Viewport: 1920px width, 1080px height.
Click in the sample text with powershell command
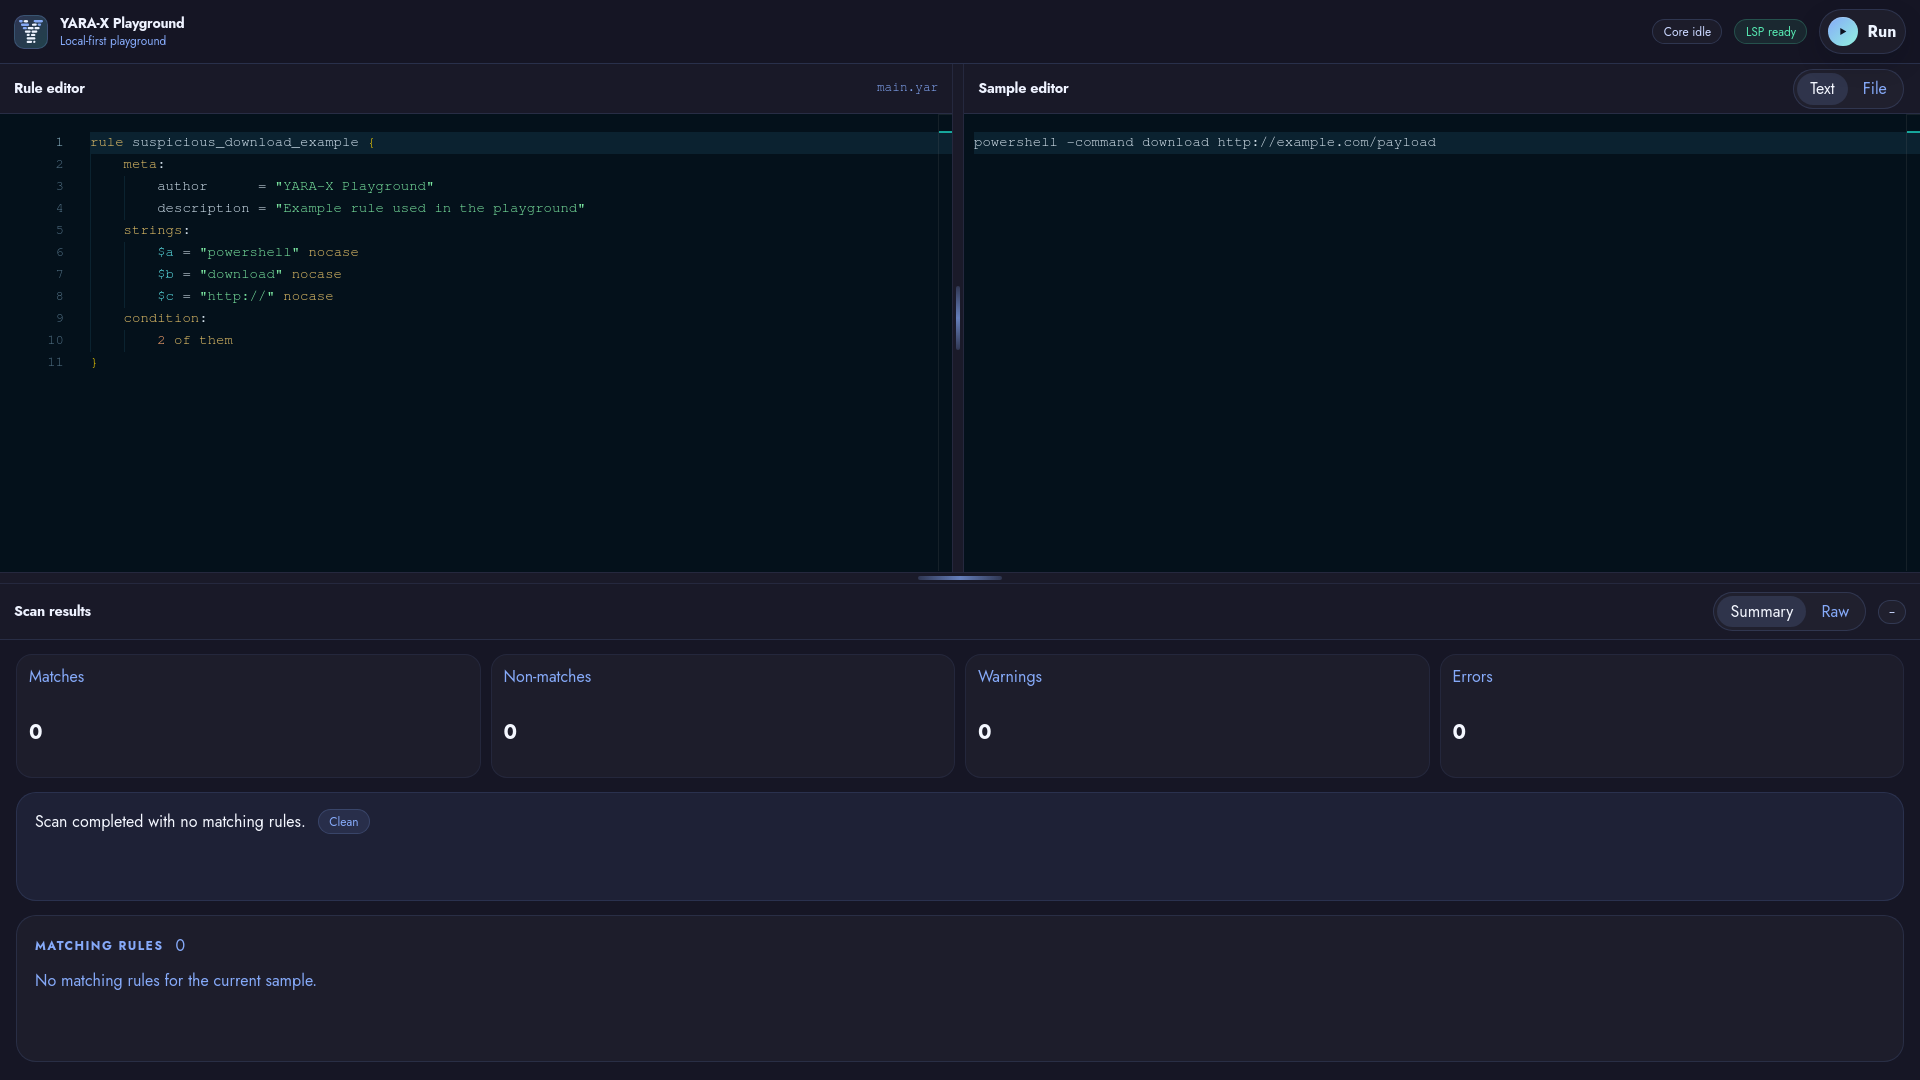tap(1204, 143)
